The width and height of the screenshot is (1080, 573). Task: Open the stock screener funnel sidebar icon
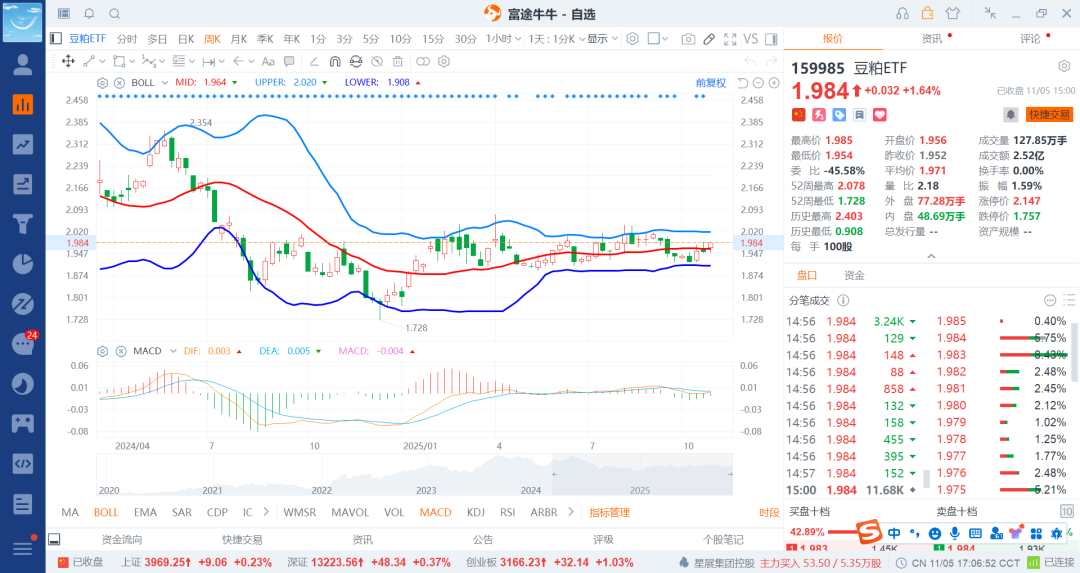coord(23,224)
